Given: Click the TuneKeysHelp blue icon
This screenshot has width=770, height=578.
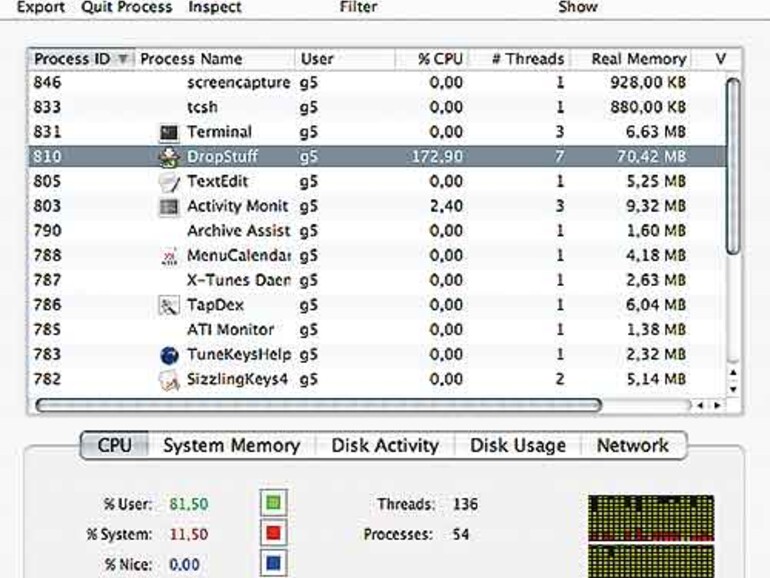Looking at the screenshot, I should 169,355.
